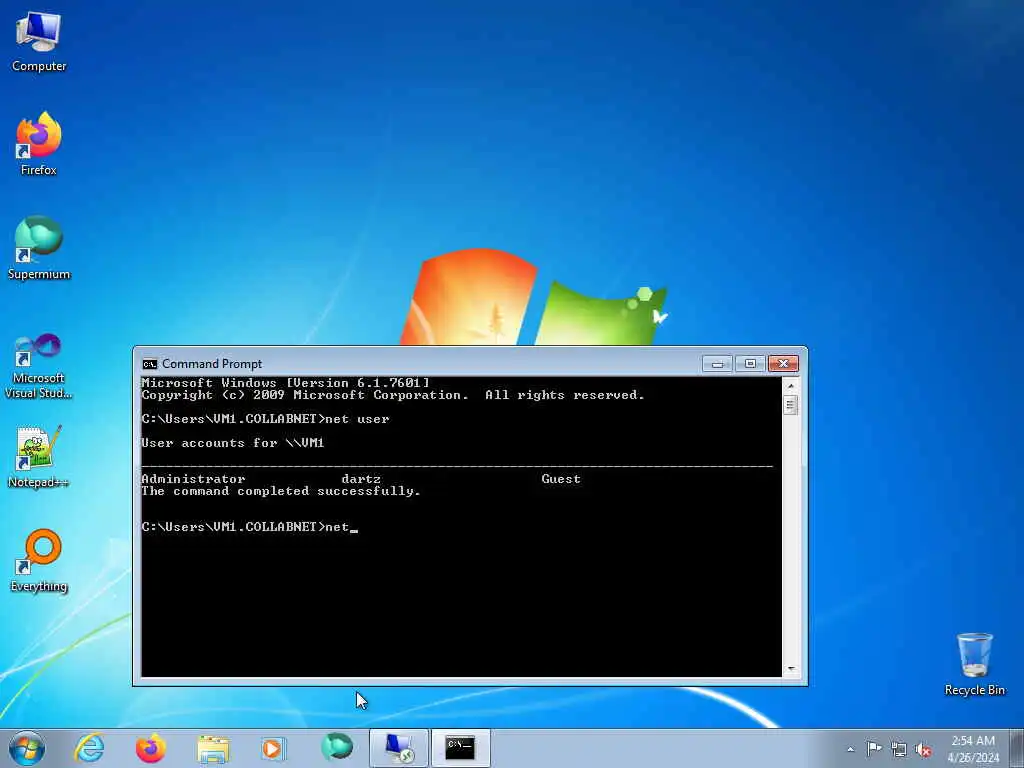Click the Copyright 2009 Microsoft line
This screenshot has height=768, width=1024.
pos(392,395)
